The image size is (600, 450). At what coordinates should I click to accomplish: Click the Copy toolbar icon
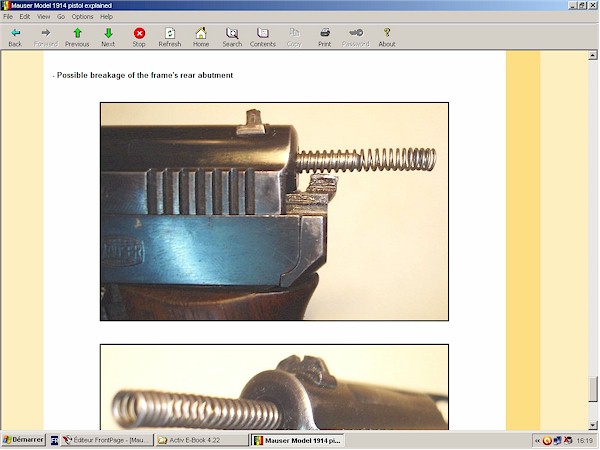click(x=294, y=37)
